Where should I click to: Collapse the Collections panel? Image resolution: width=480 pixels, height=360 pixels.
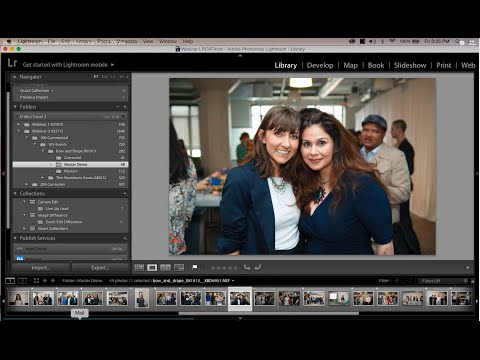click(x=15, y=194)
